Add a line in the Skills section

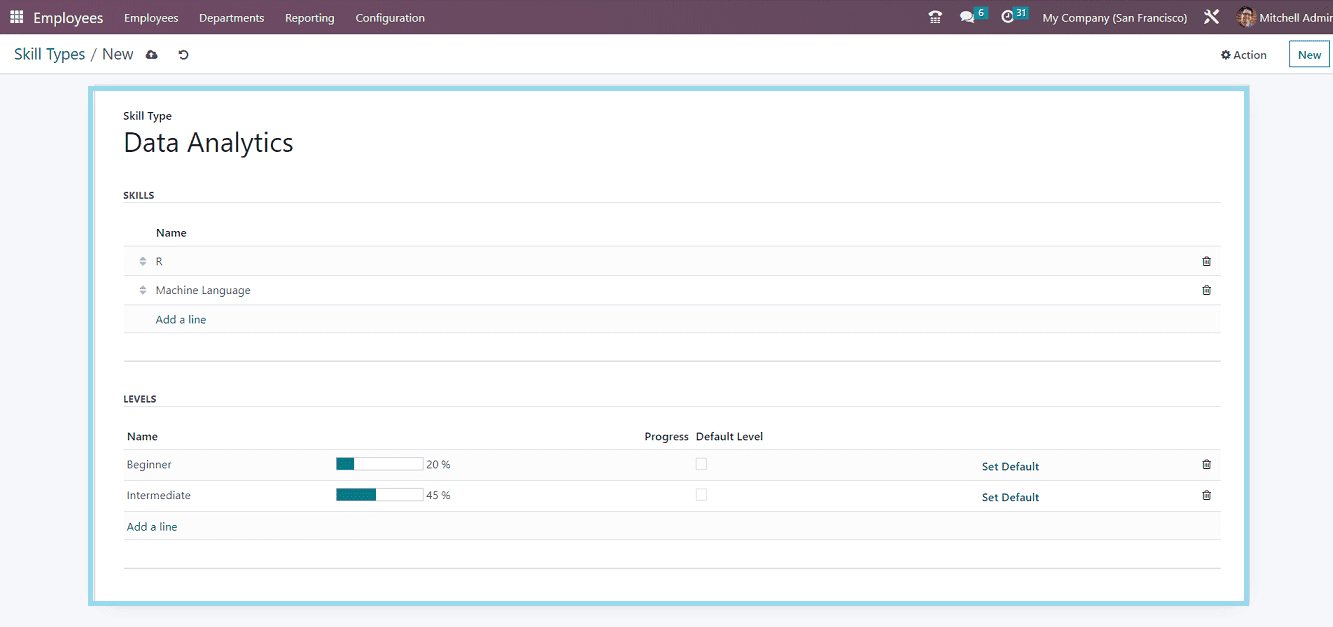(181, 320)
